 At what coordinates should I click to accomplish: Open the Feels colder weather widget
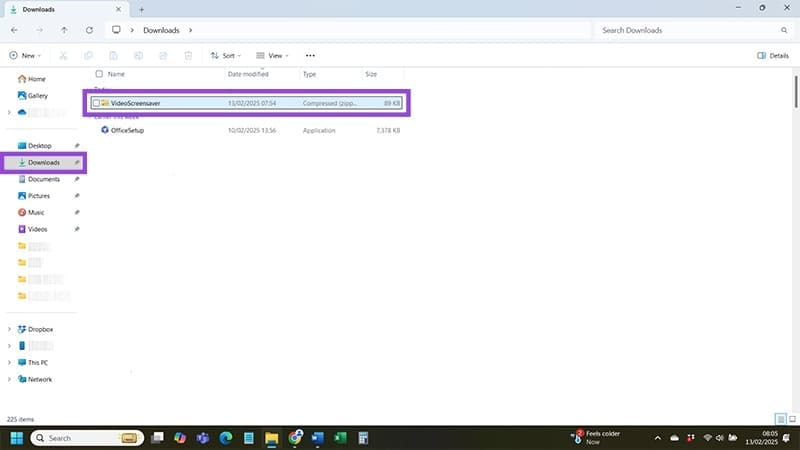click(x=595, y=438)
